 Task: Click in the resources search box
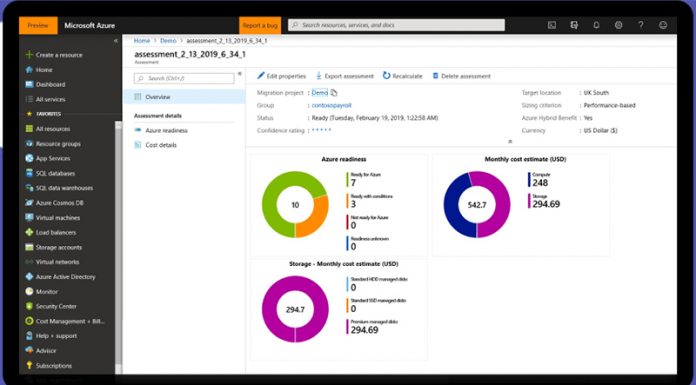396,25
